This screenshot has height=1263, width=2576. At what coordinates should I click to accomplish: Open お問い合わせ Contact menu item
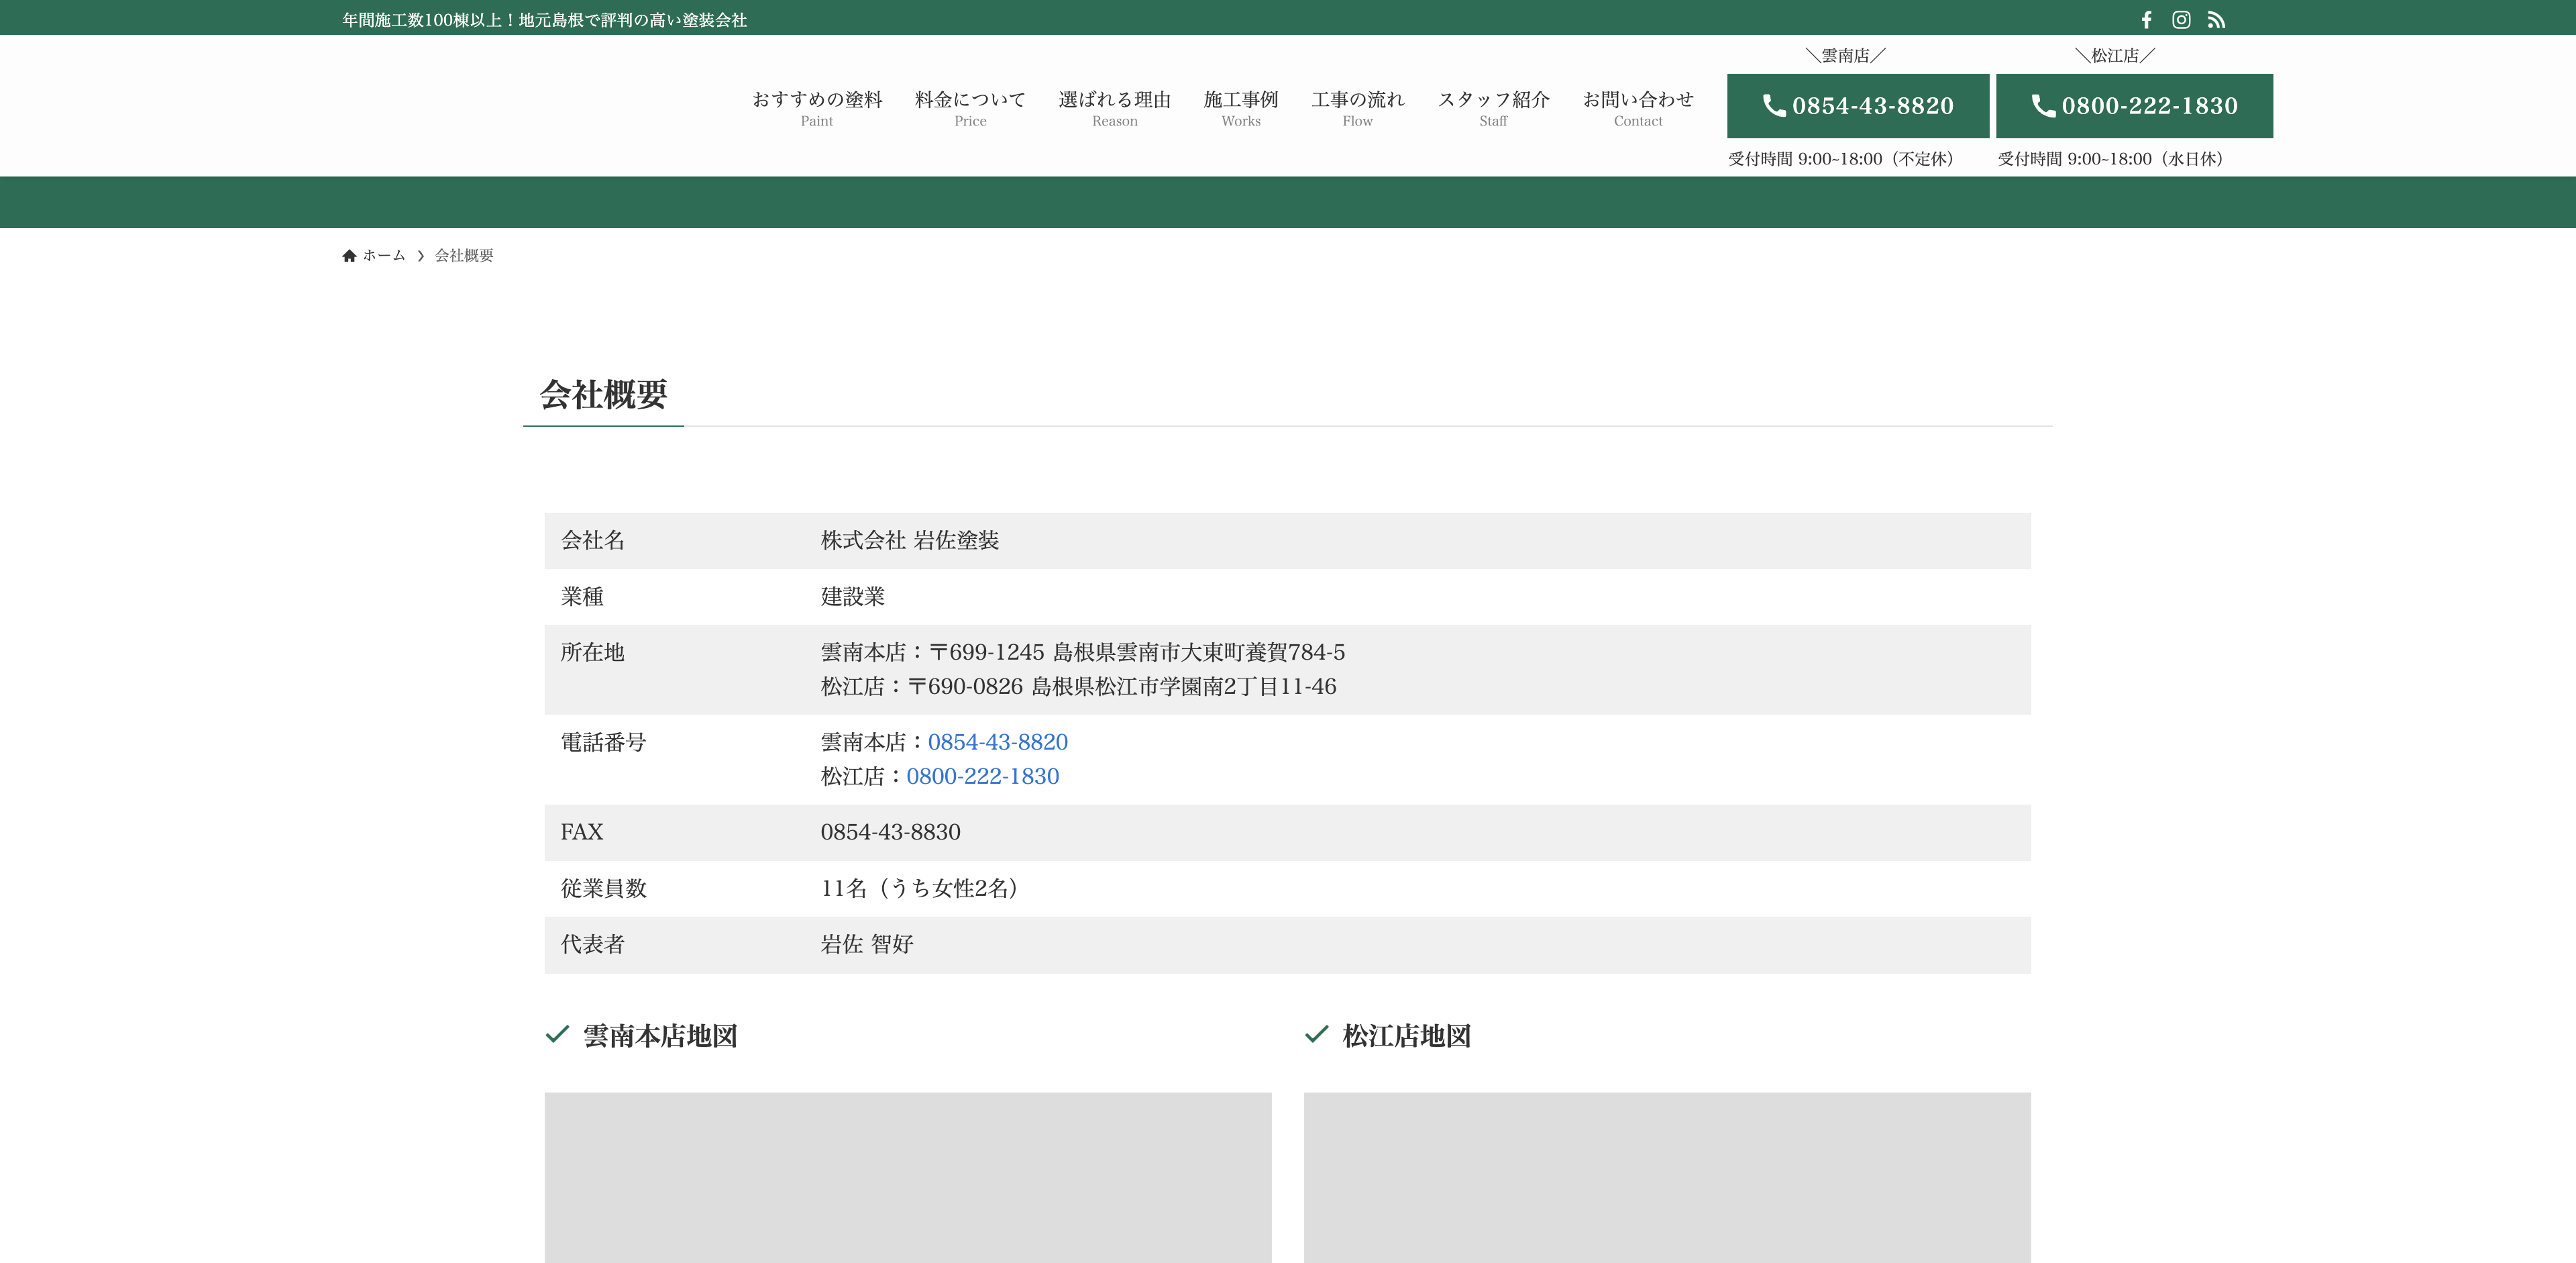1637,108
